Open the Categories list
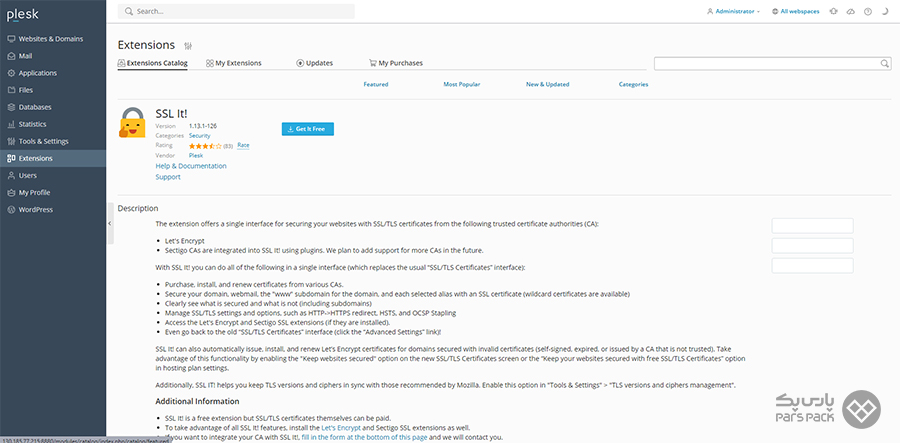Viewport: 900px width, 443px height. tap(633, 84)
